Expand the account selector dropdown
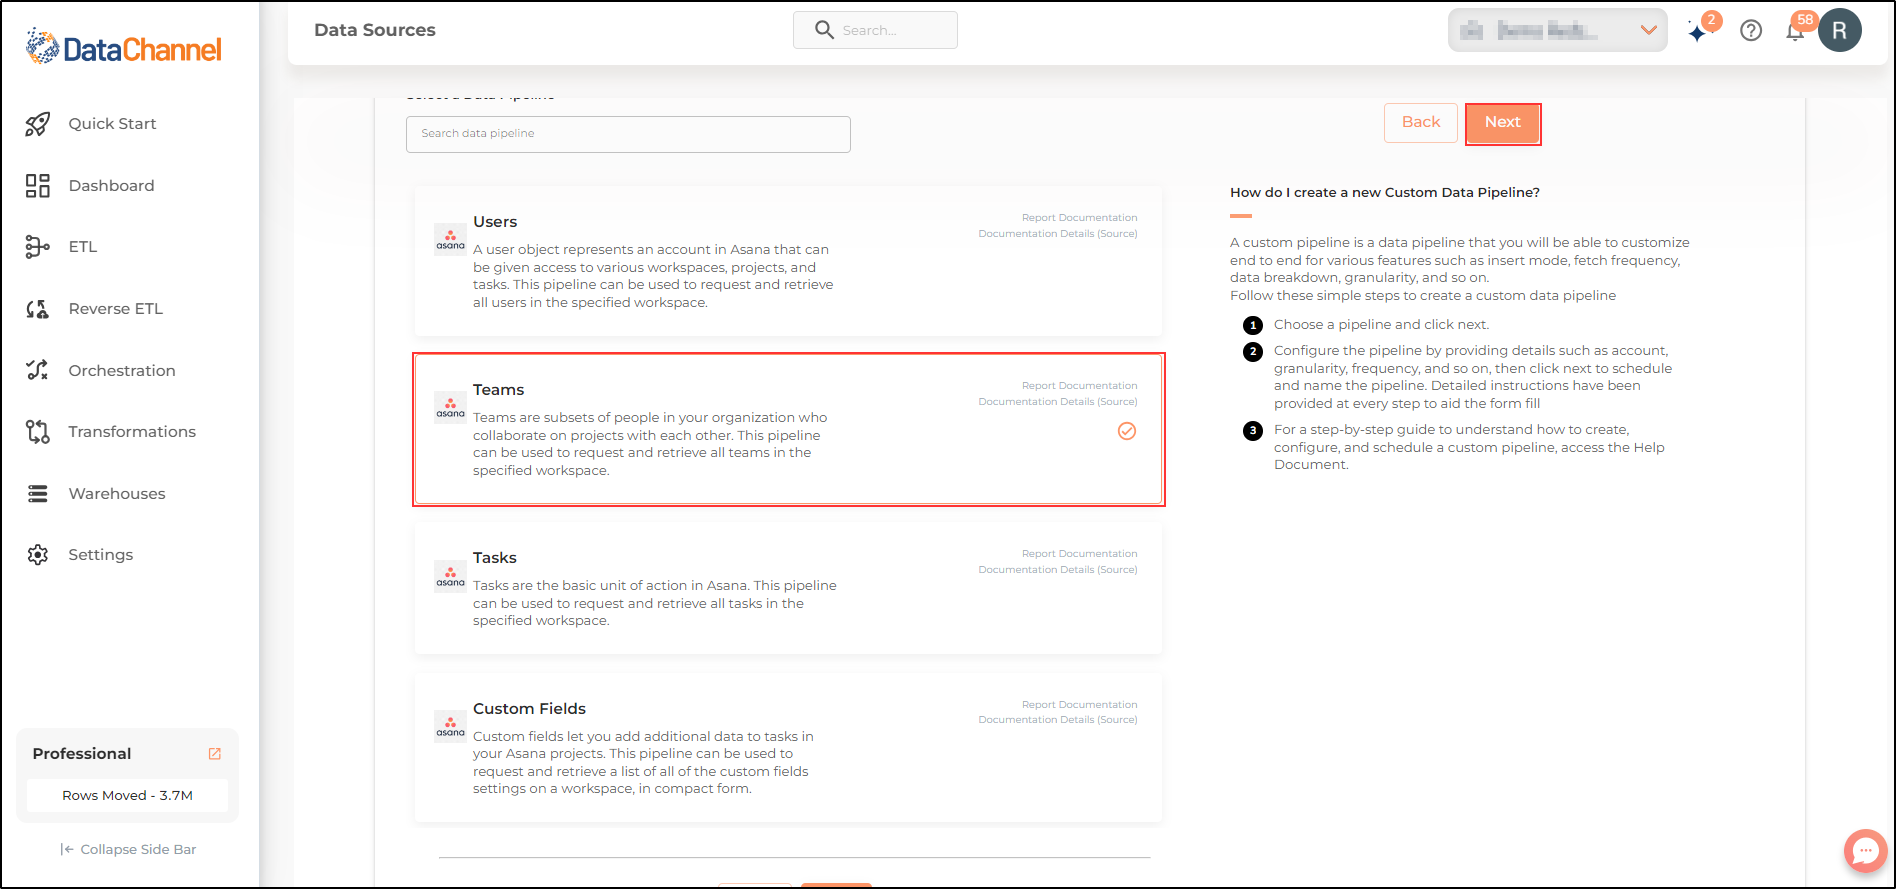The width and height of the screenshot is (1896, 889). (x=1557, y=30)
